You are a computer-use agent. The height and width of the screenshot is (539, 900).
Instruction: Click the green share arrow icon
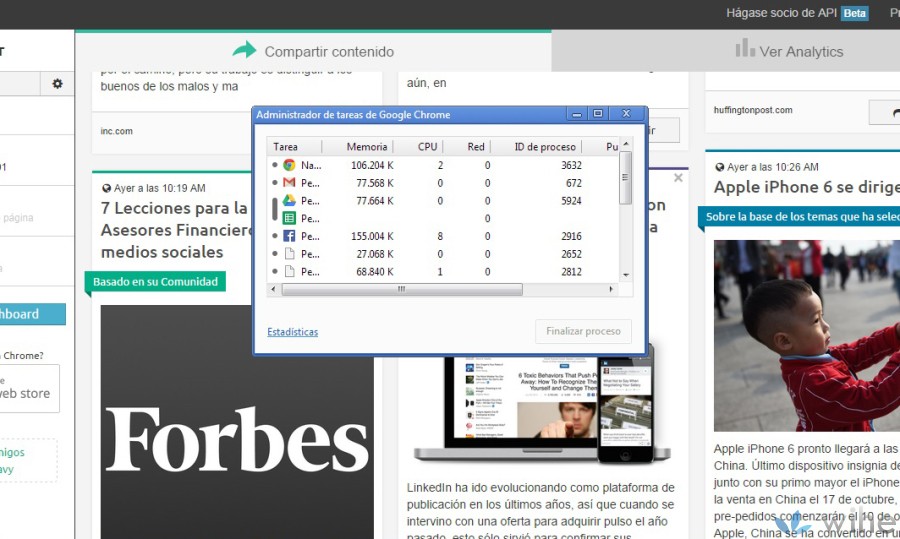point(245,50)
